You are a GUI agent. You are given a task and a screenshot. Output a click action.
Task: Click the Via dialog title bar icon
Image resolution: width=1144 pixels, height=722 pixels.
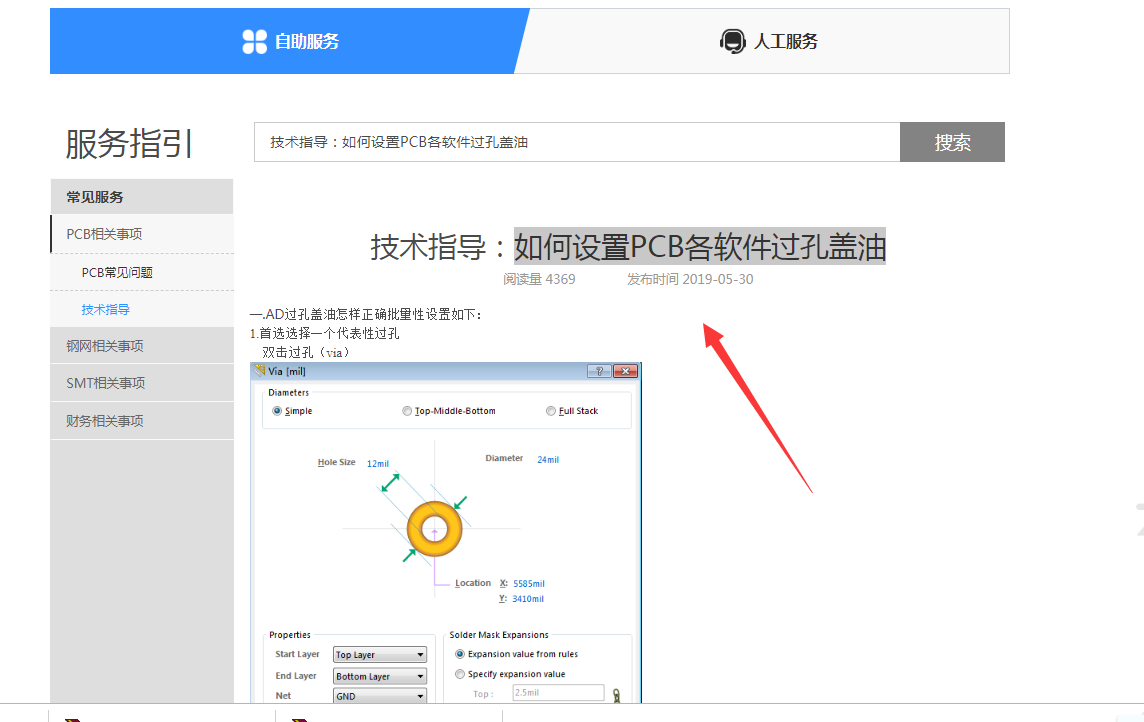[x=260, y=371]
